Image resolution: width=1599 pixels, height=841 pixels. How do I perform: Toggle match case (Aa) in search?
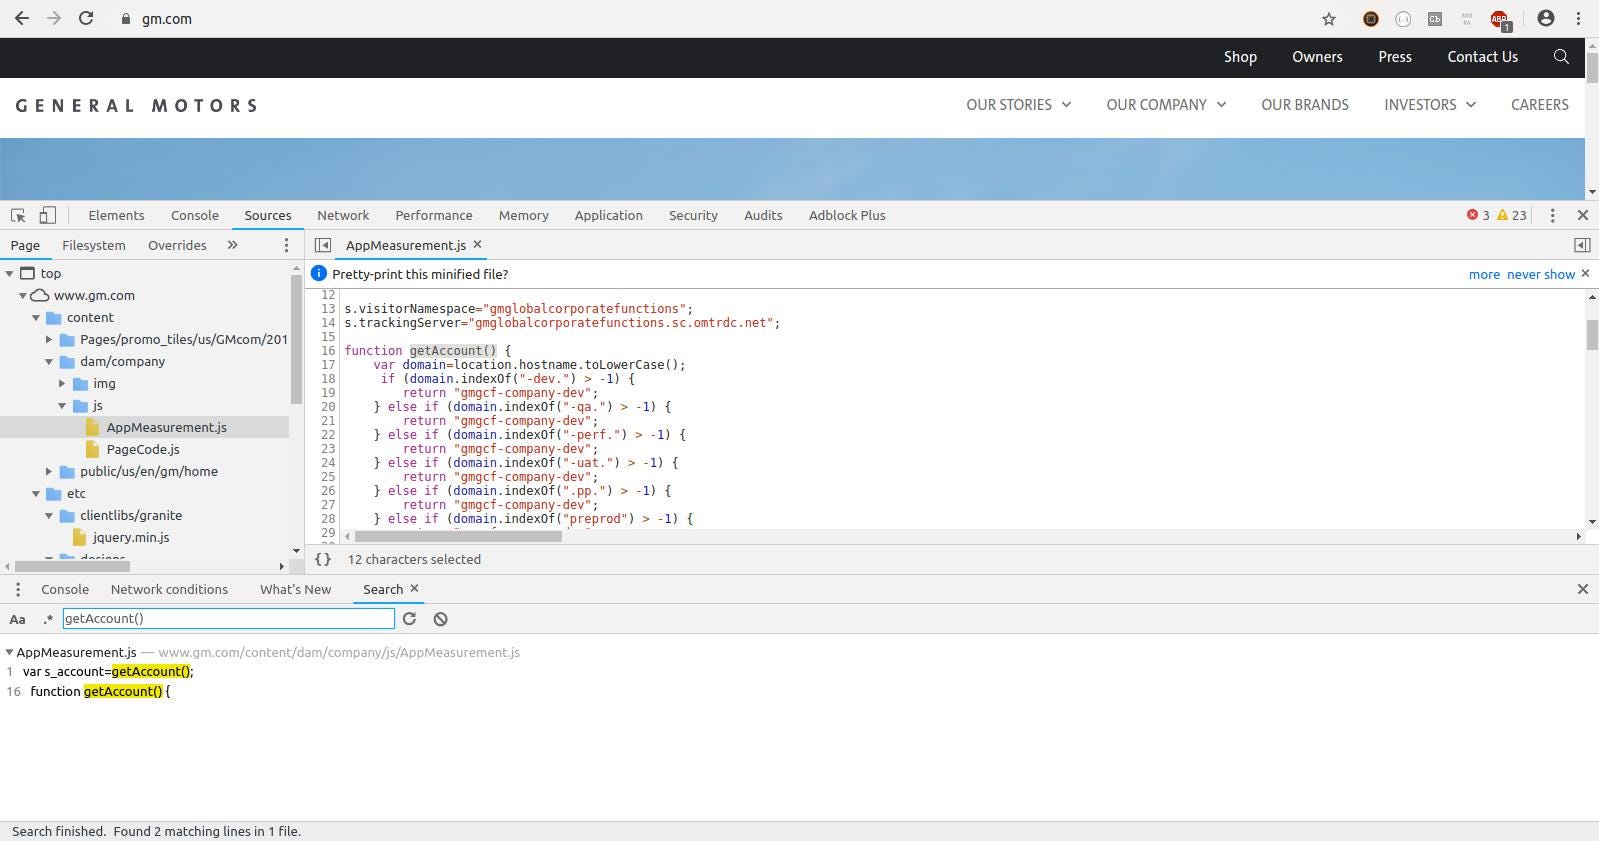17,619
